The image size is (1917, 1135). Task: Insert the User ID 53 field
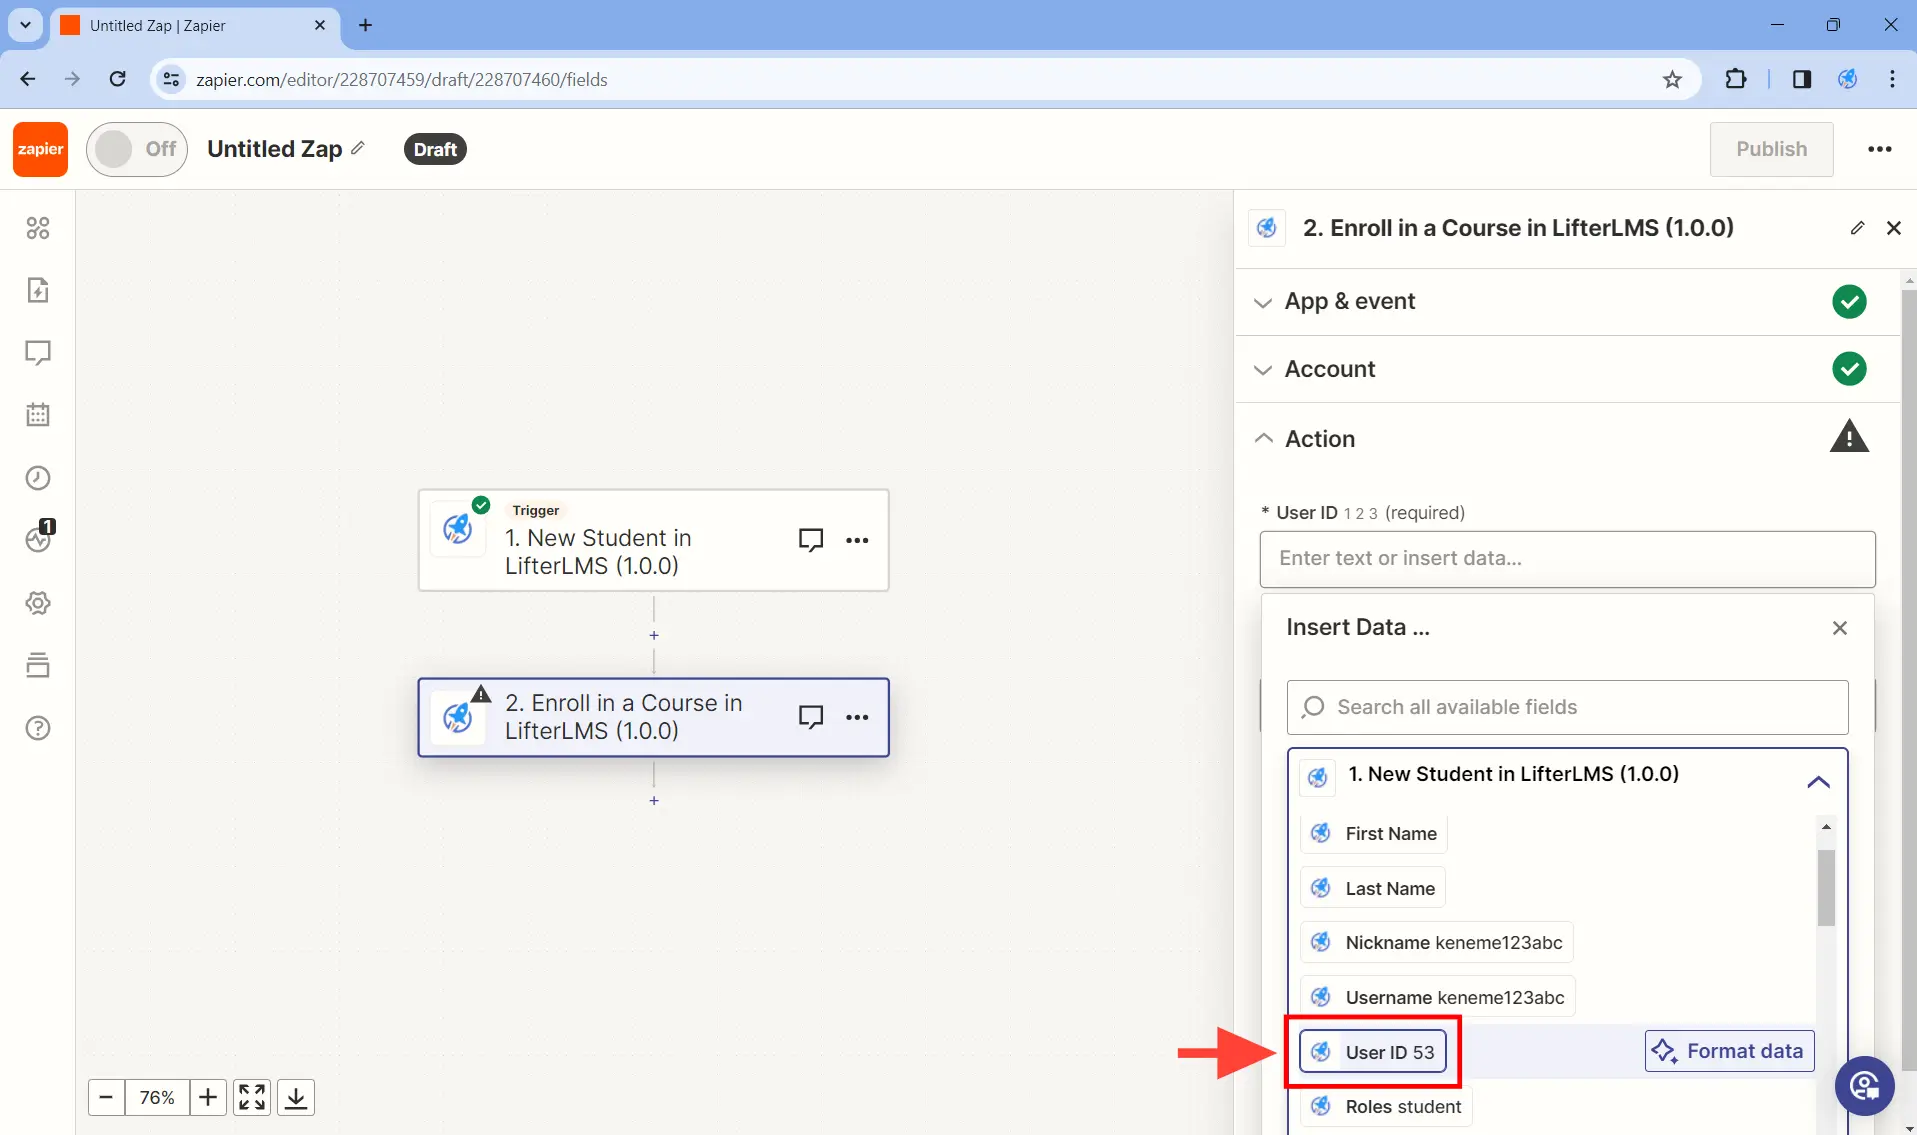[x=1373, y=1052]
